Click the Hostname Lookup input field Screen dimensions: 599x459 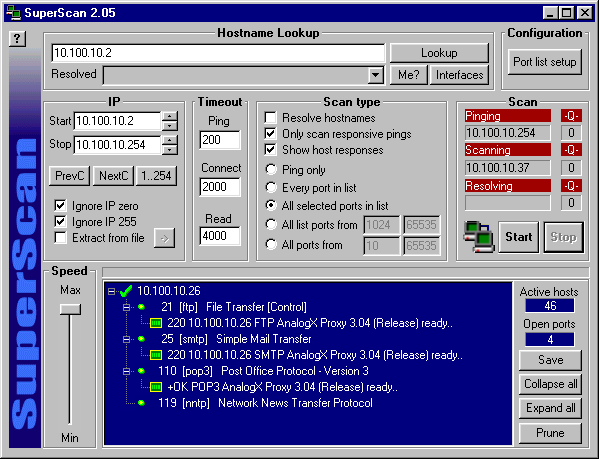(x=218, y=53)
